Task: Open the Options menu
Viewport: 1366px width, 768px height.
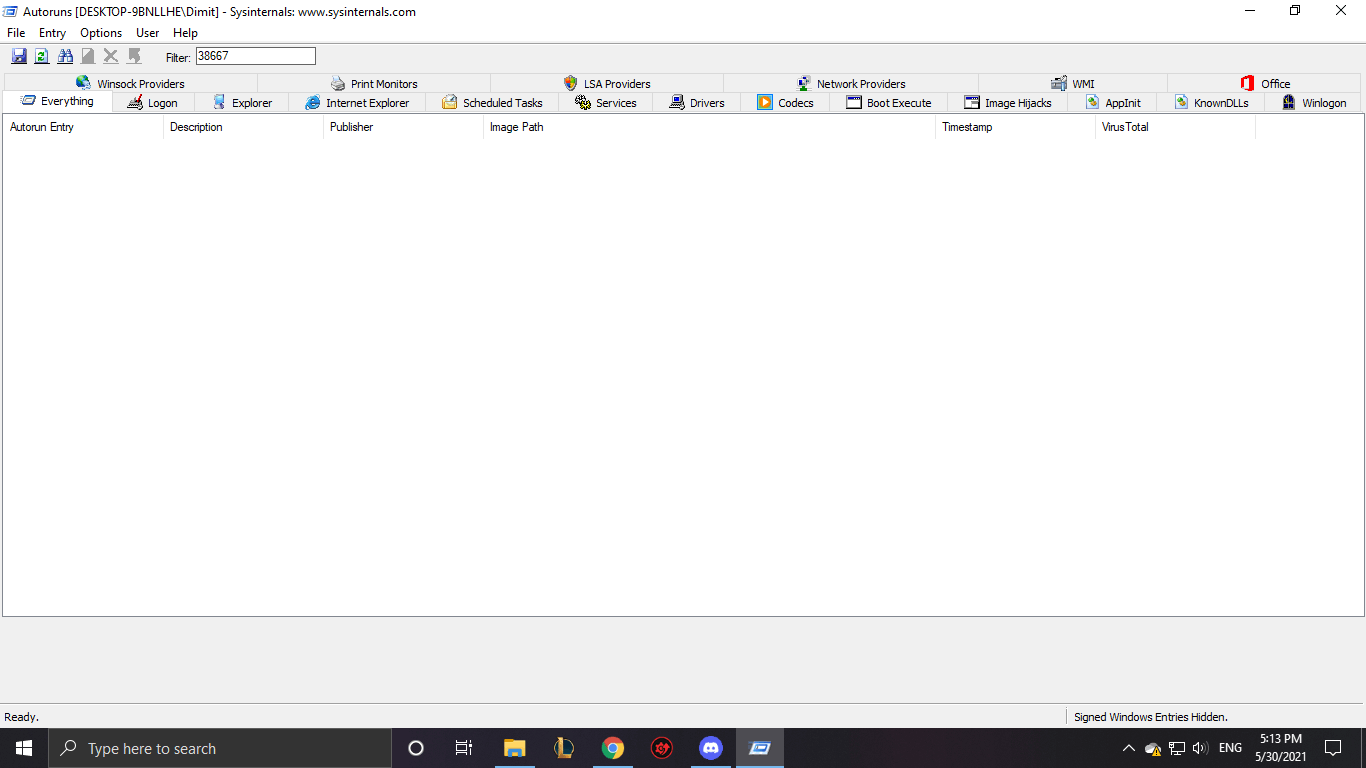Action: point(101,33)
